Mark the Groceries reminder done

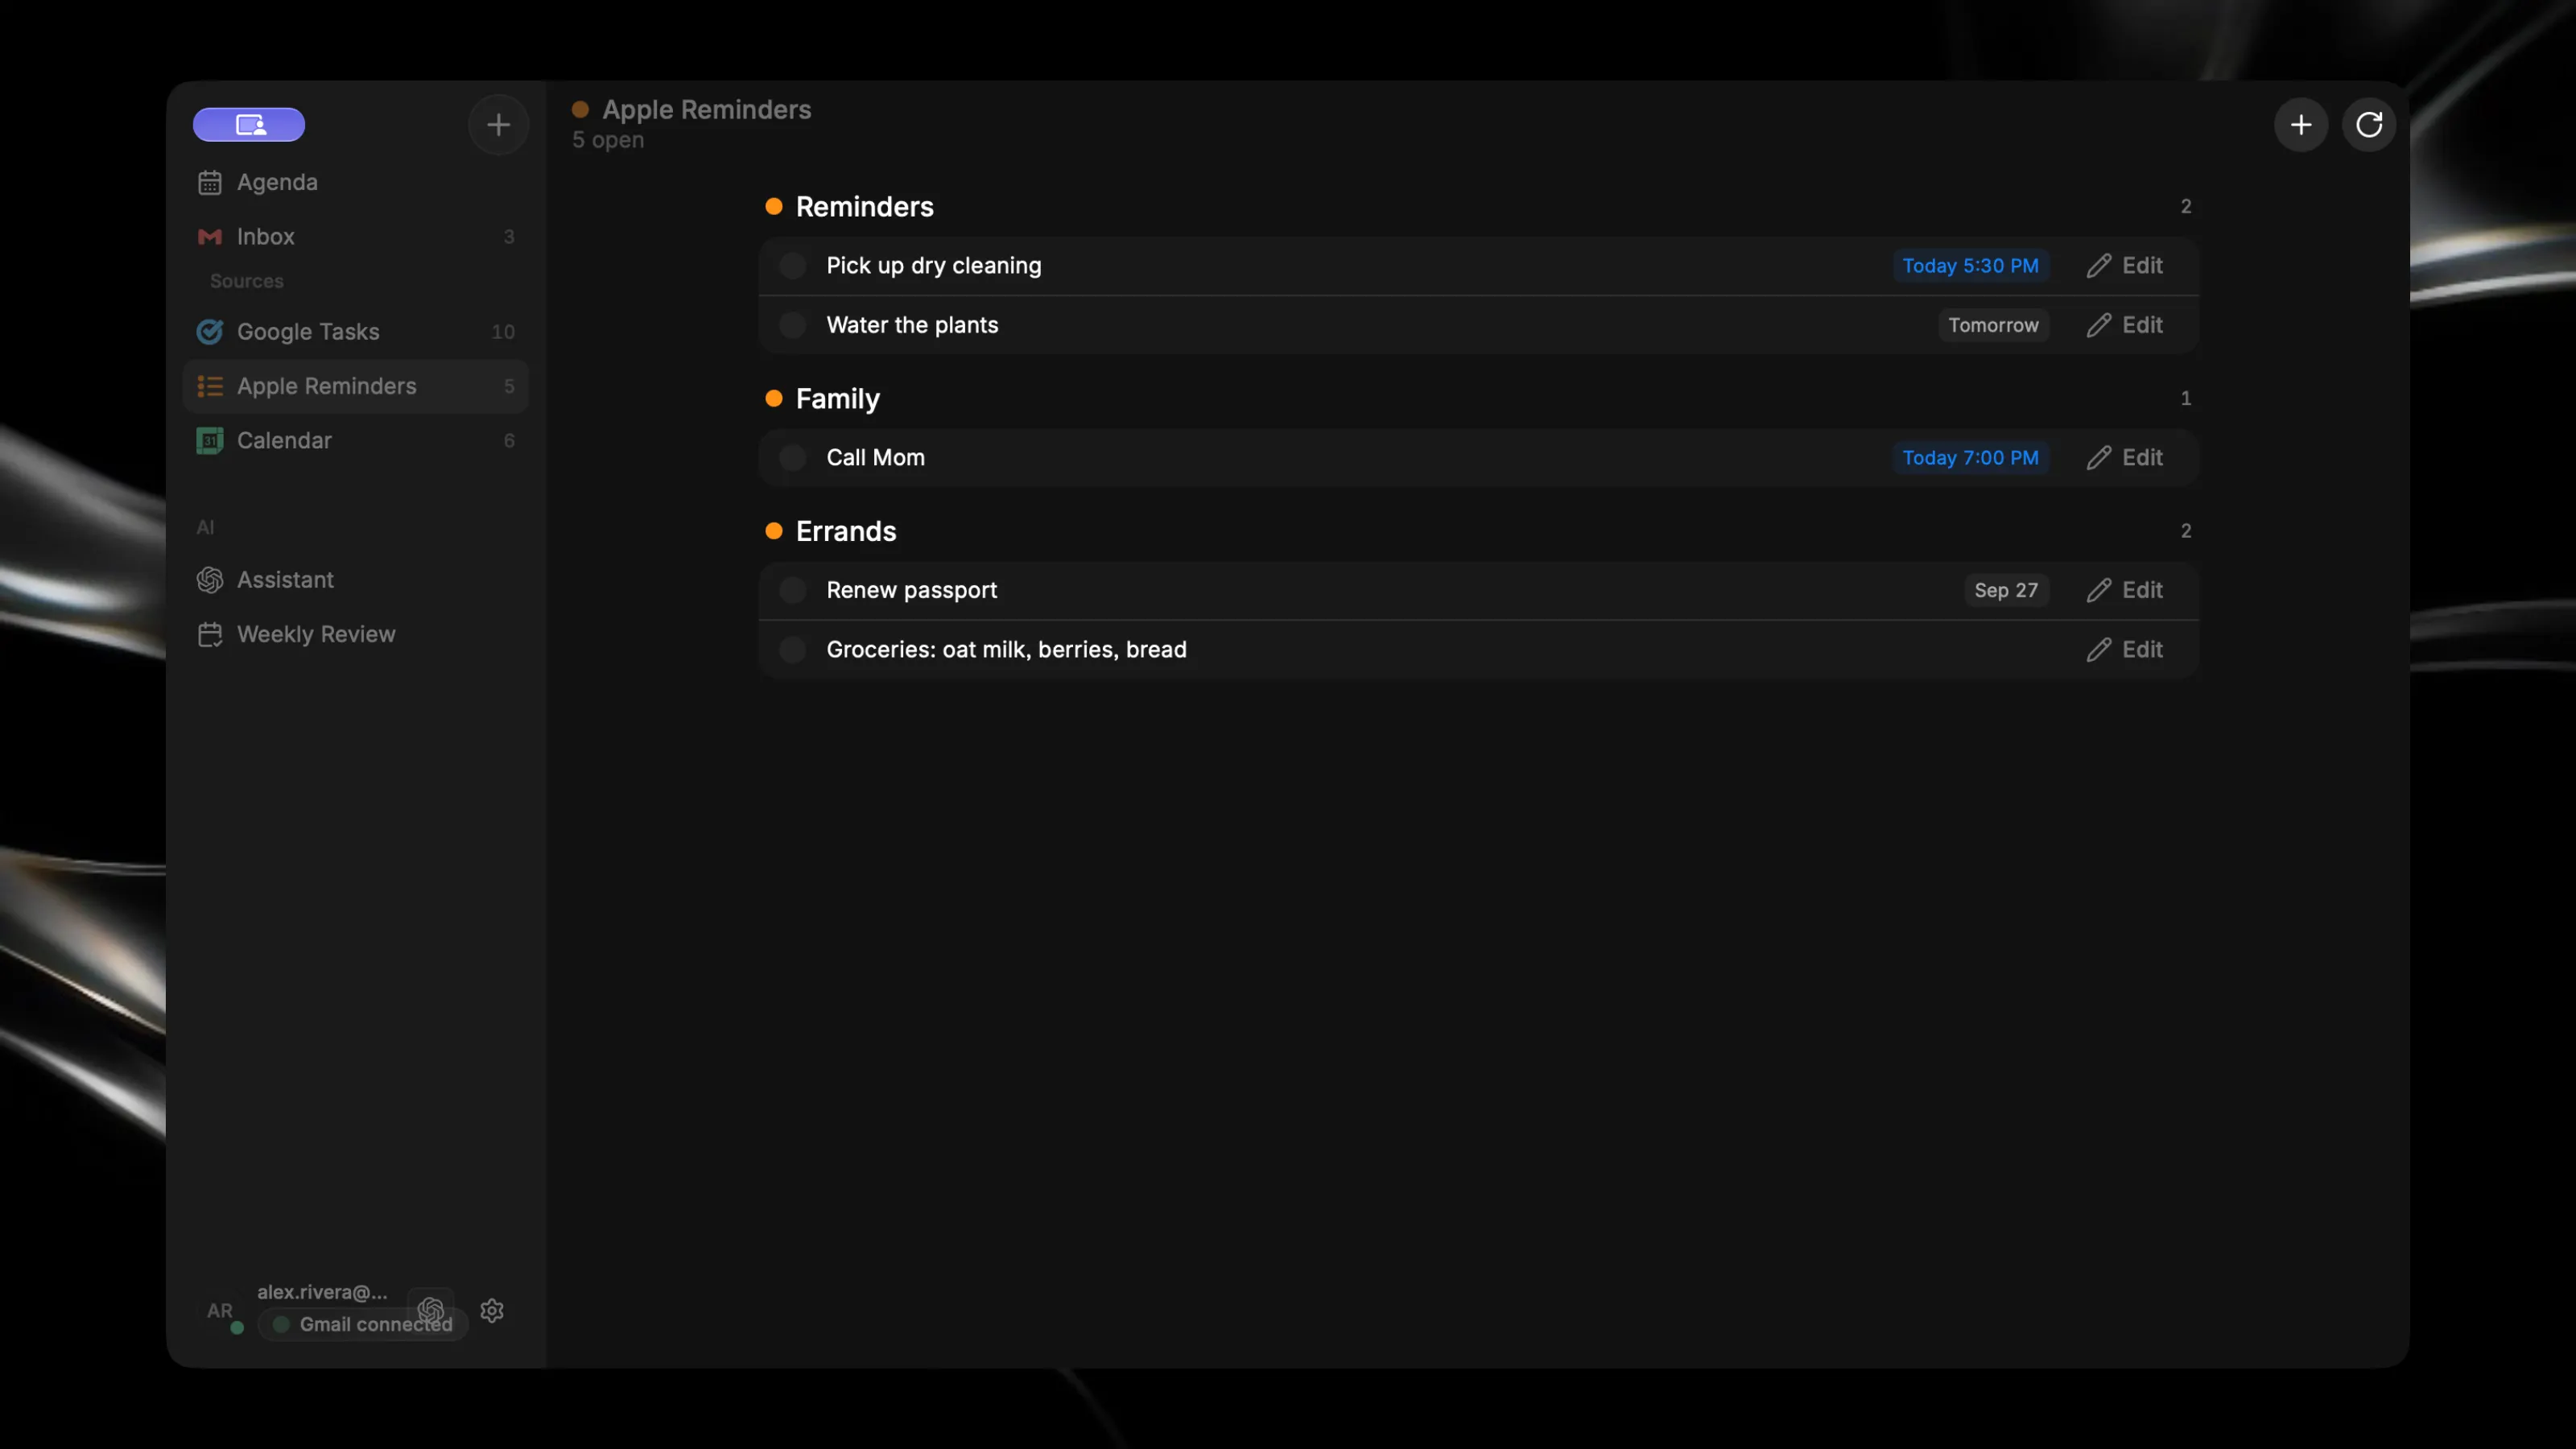[792, 649]
